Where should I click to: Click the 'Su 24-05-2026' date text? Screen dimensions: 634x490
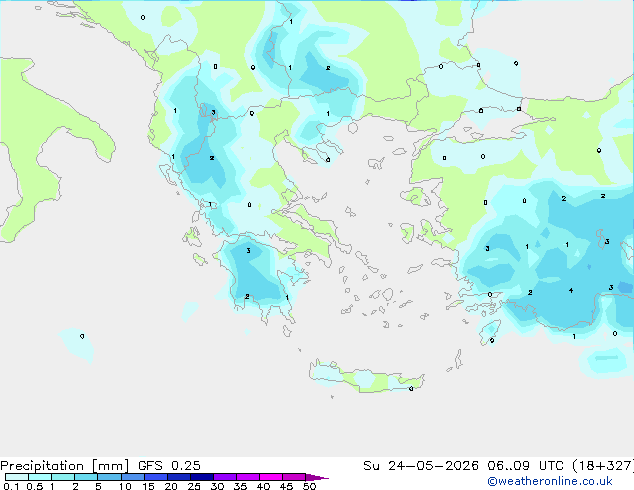pos(421,466)
